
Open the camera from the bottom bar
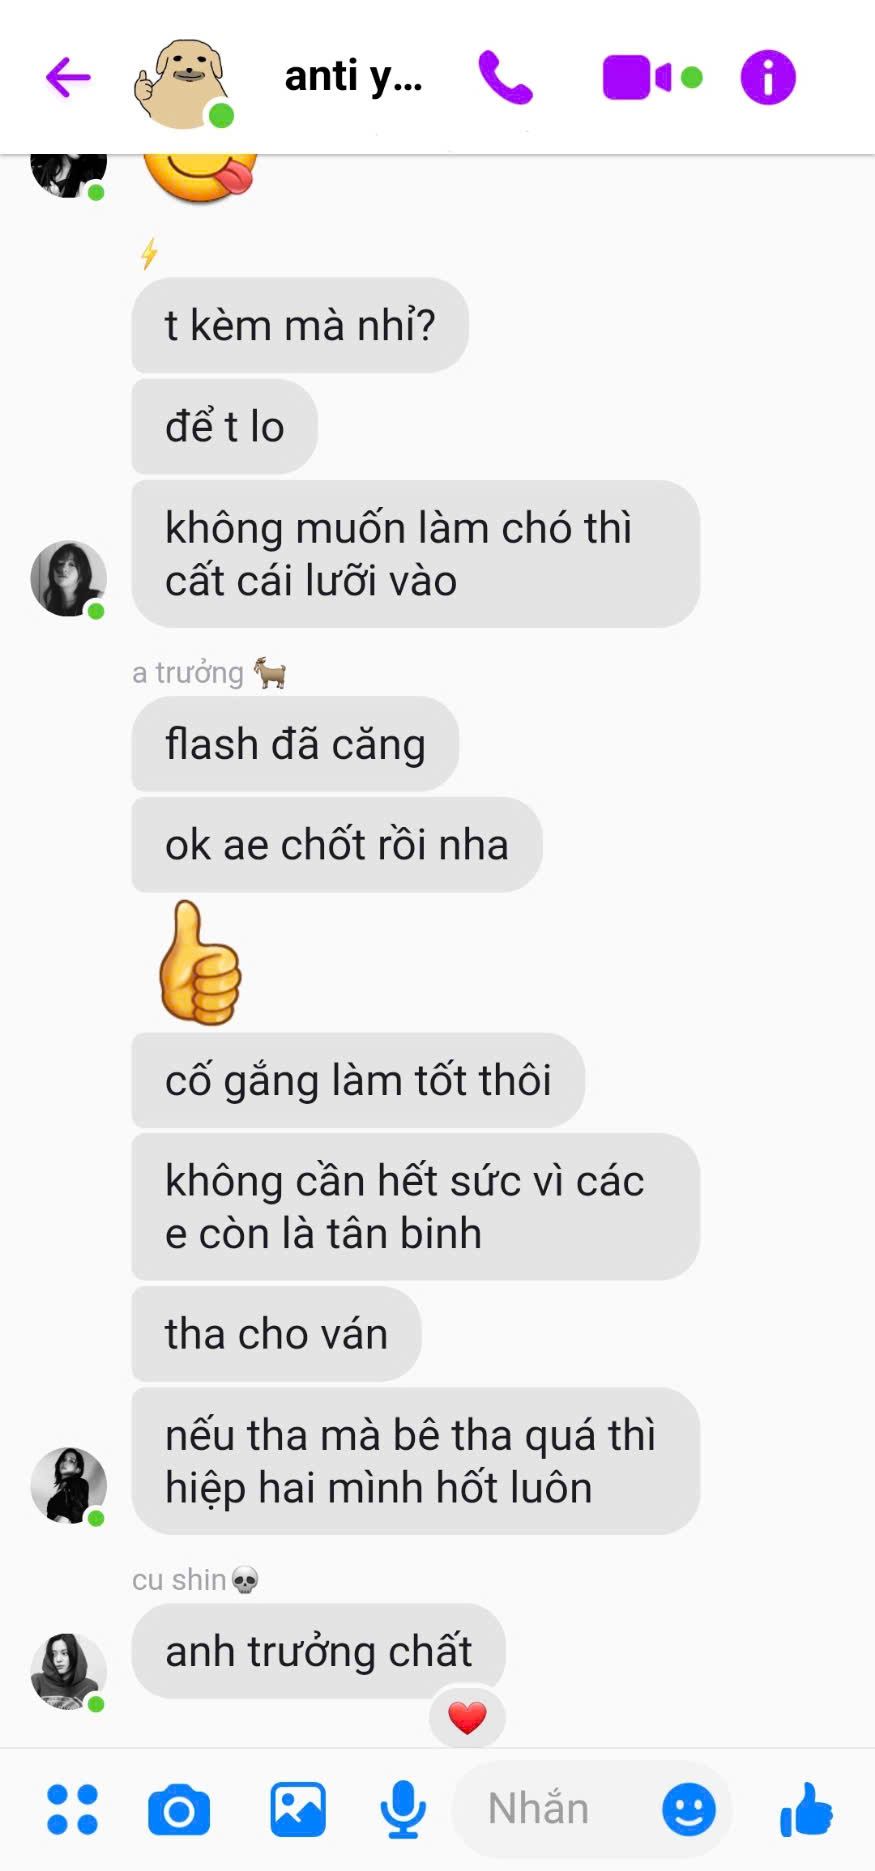[x=179, y=1809]
